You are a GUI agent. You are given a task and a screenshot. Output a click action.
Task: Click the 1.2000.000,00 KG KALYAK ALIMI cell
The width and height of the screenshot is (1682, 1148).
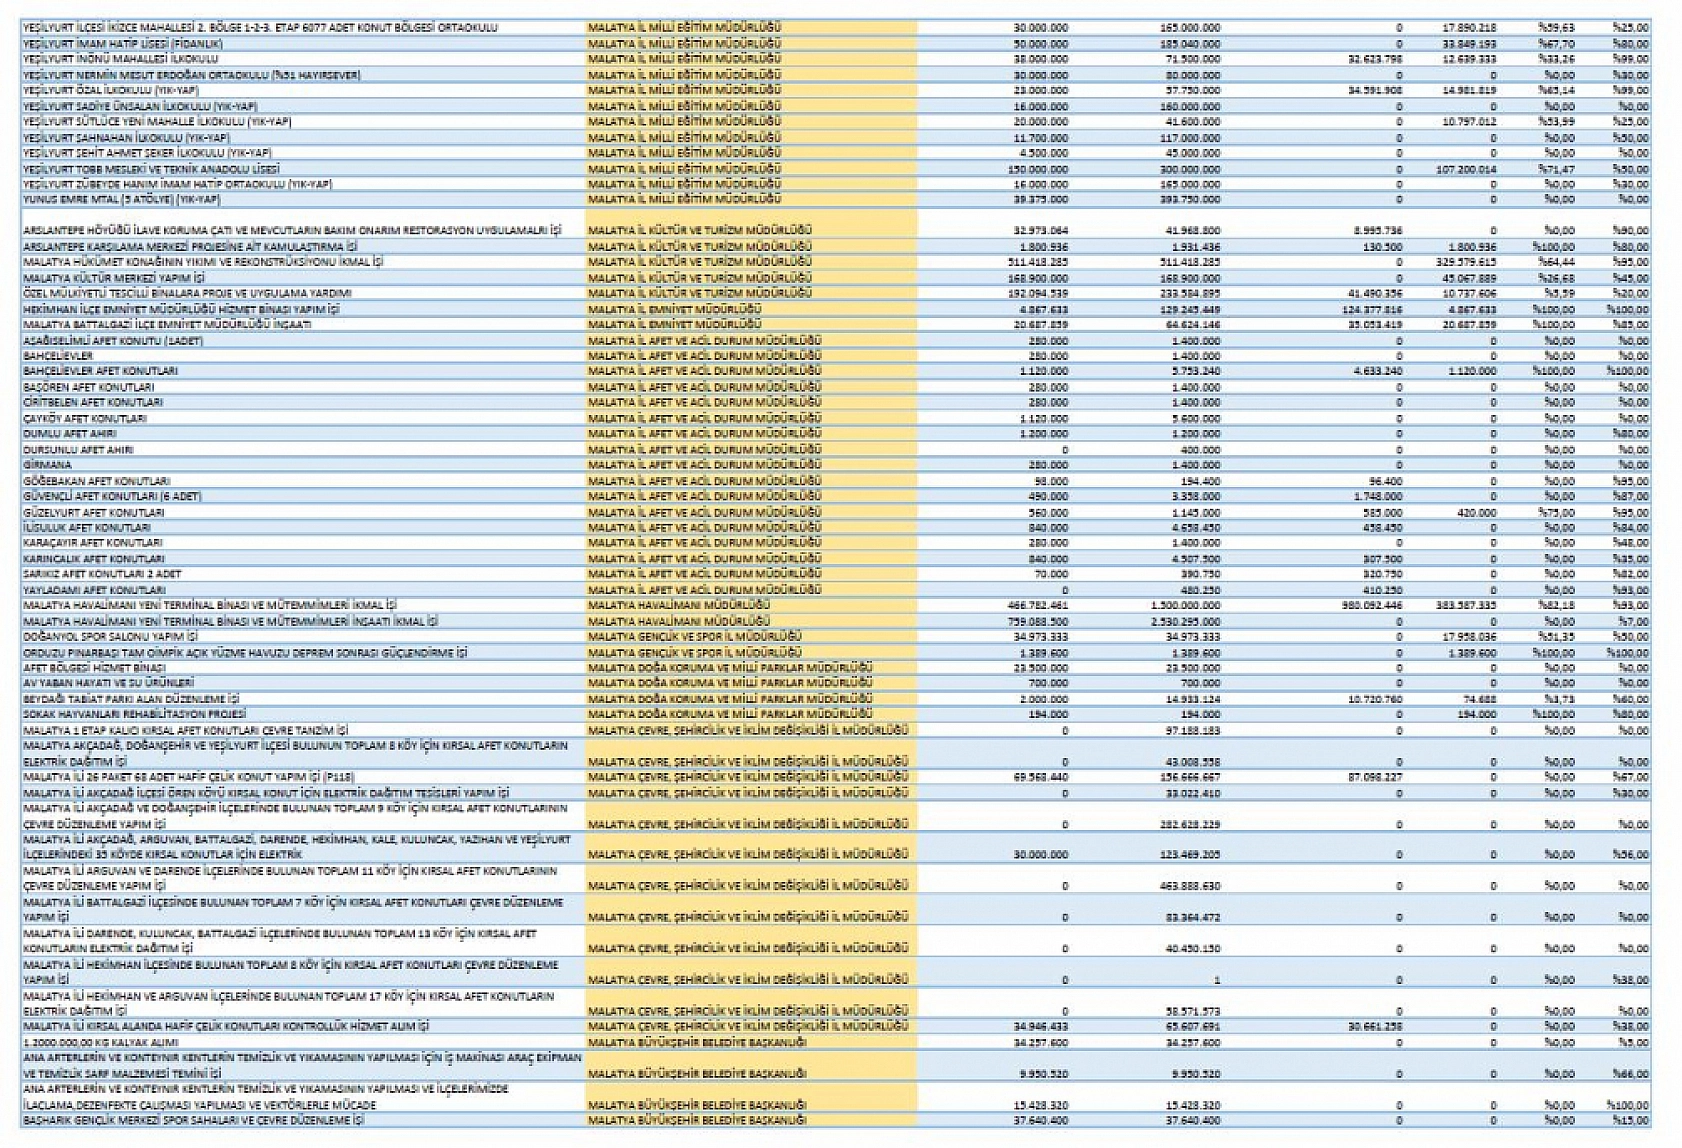100,1042
